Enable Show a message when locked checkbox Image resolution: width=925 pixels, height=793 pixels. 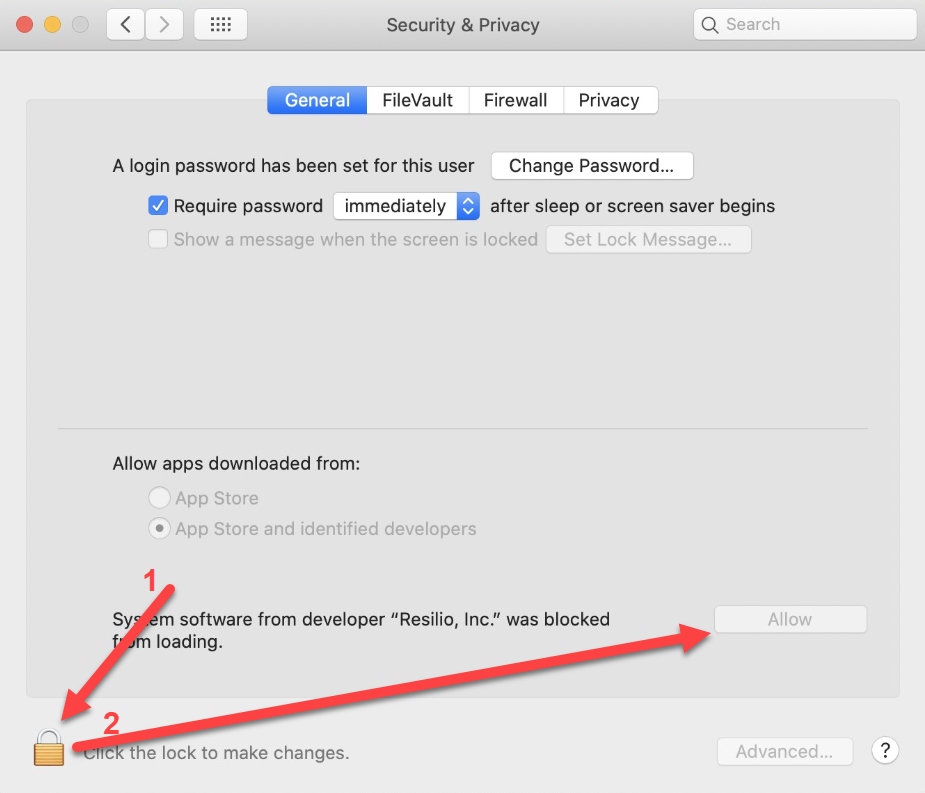158,239
